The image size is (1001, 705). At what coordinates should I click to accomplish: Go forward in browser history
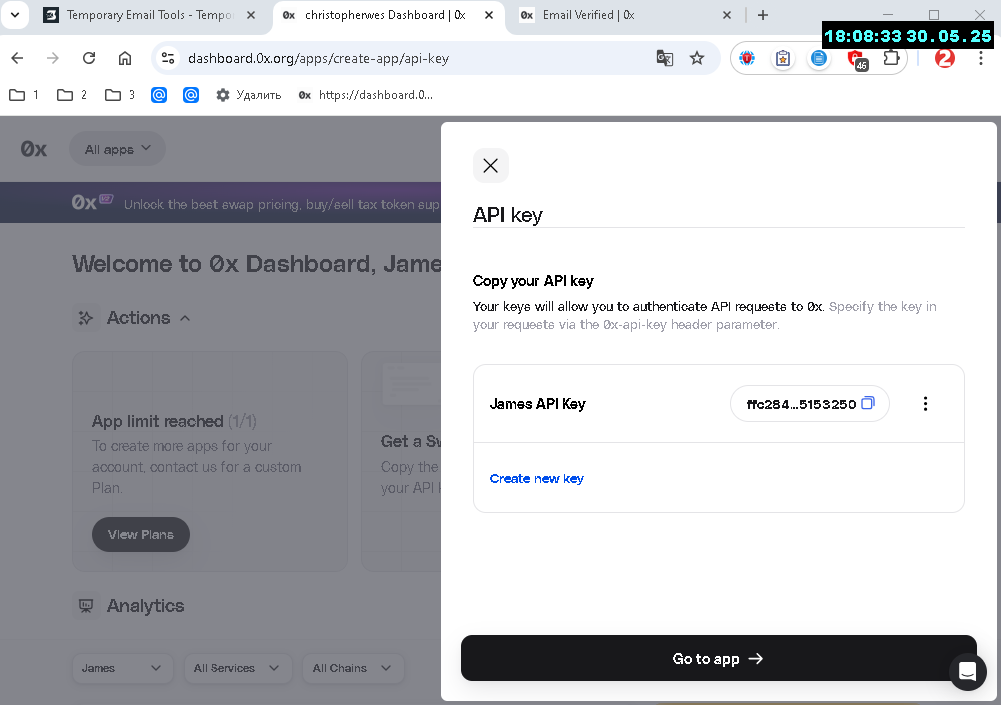(53, 58)
